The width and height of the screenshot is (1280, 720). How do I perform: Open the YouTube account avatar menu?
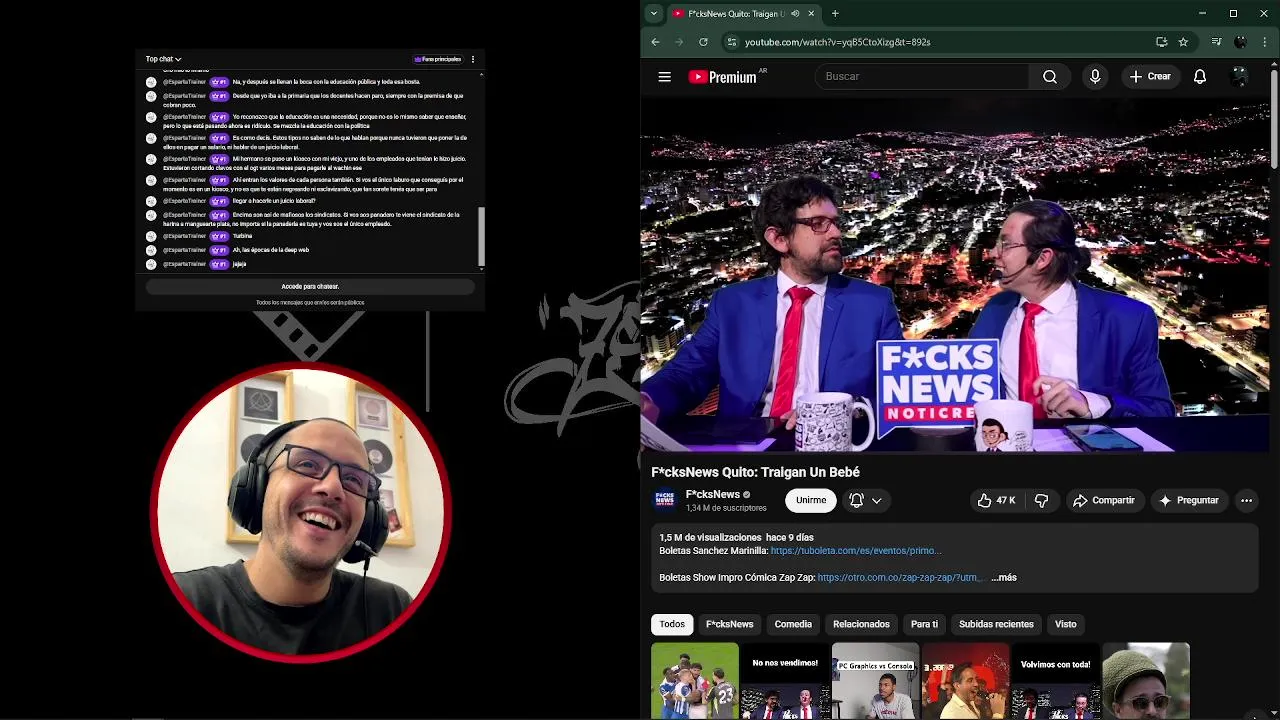(1239, 76)
